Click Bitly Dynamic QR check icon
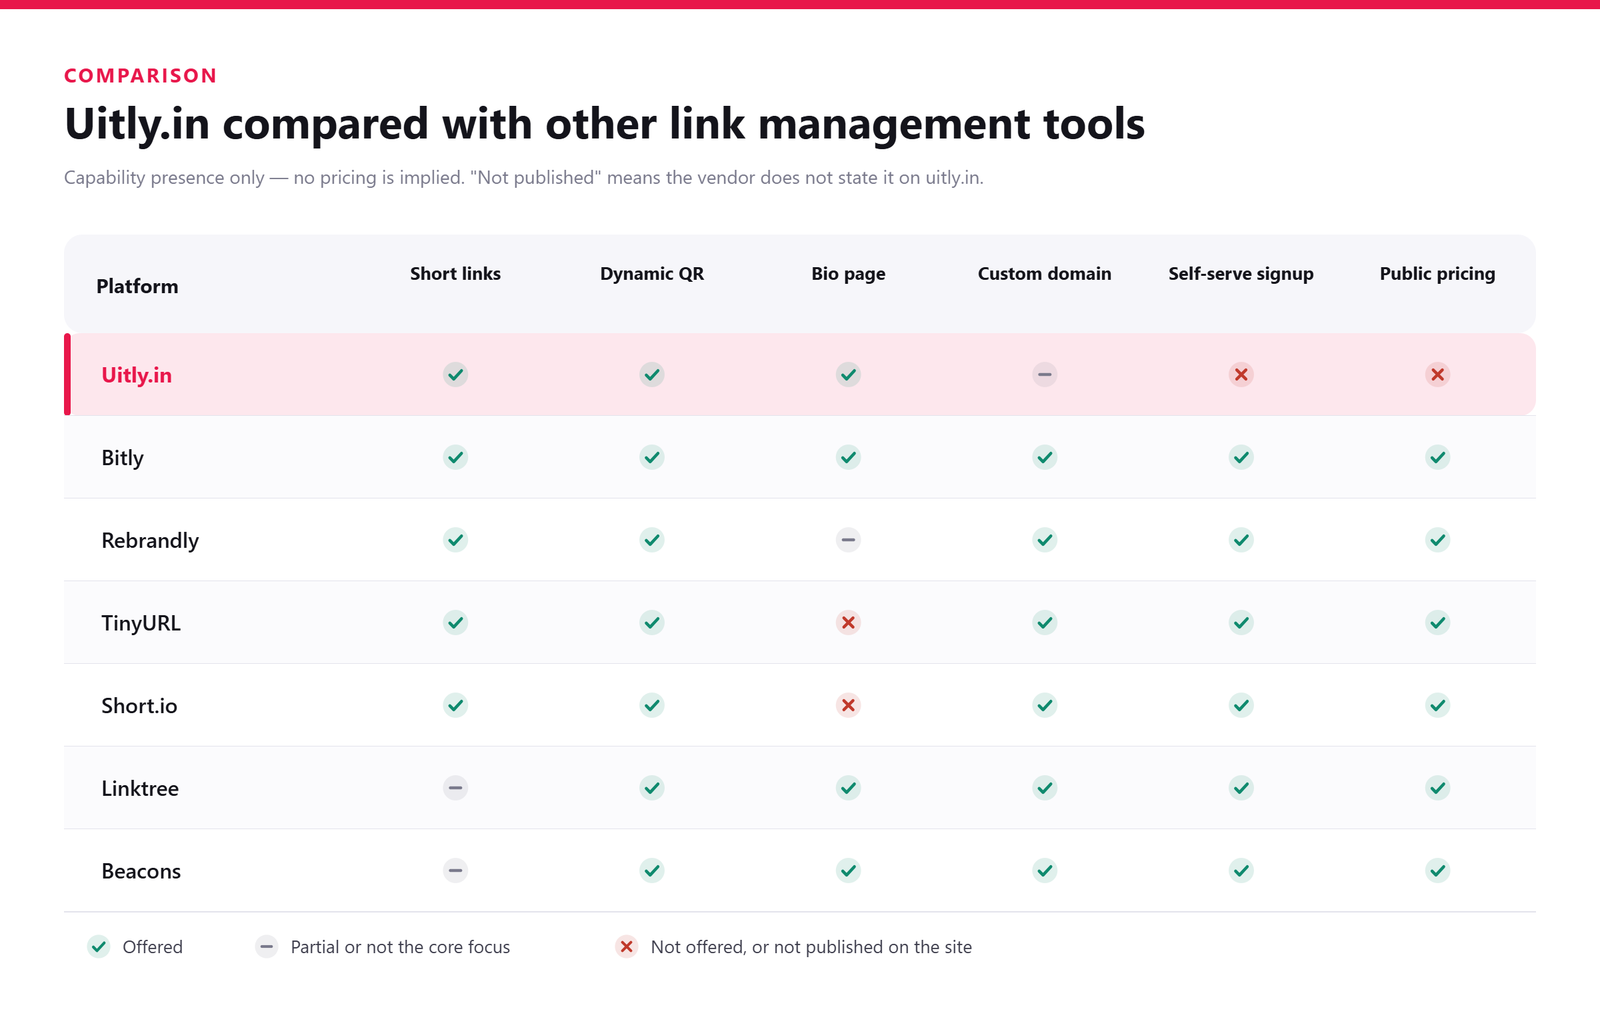 652,457
